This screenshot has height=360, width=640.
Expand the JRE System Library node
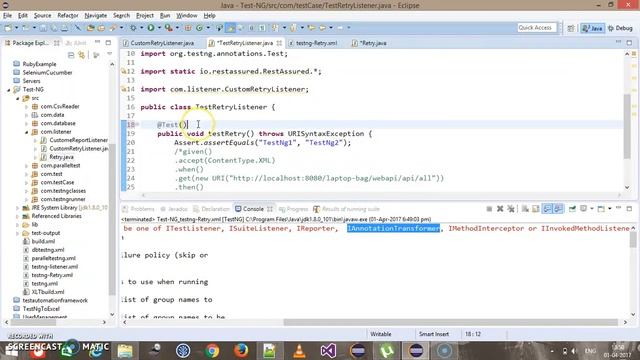tap(18, 208)
